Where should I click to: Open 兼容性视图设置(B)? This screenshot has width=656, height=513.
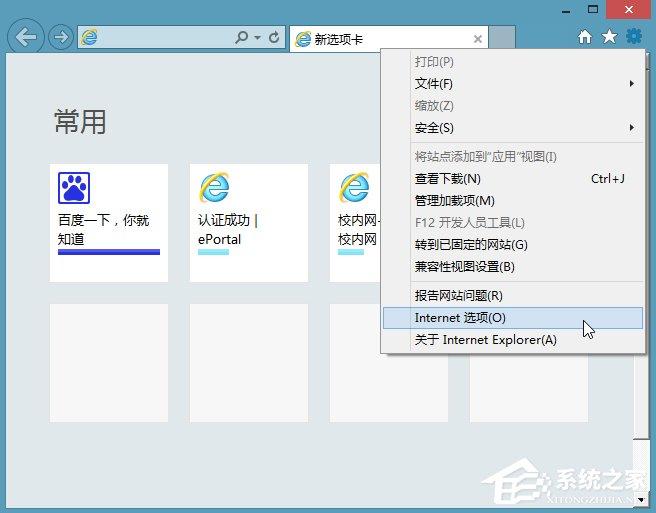[513, 267]
